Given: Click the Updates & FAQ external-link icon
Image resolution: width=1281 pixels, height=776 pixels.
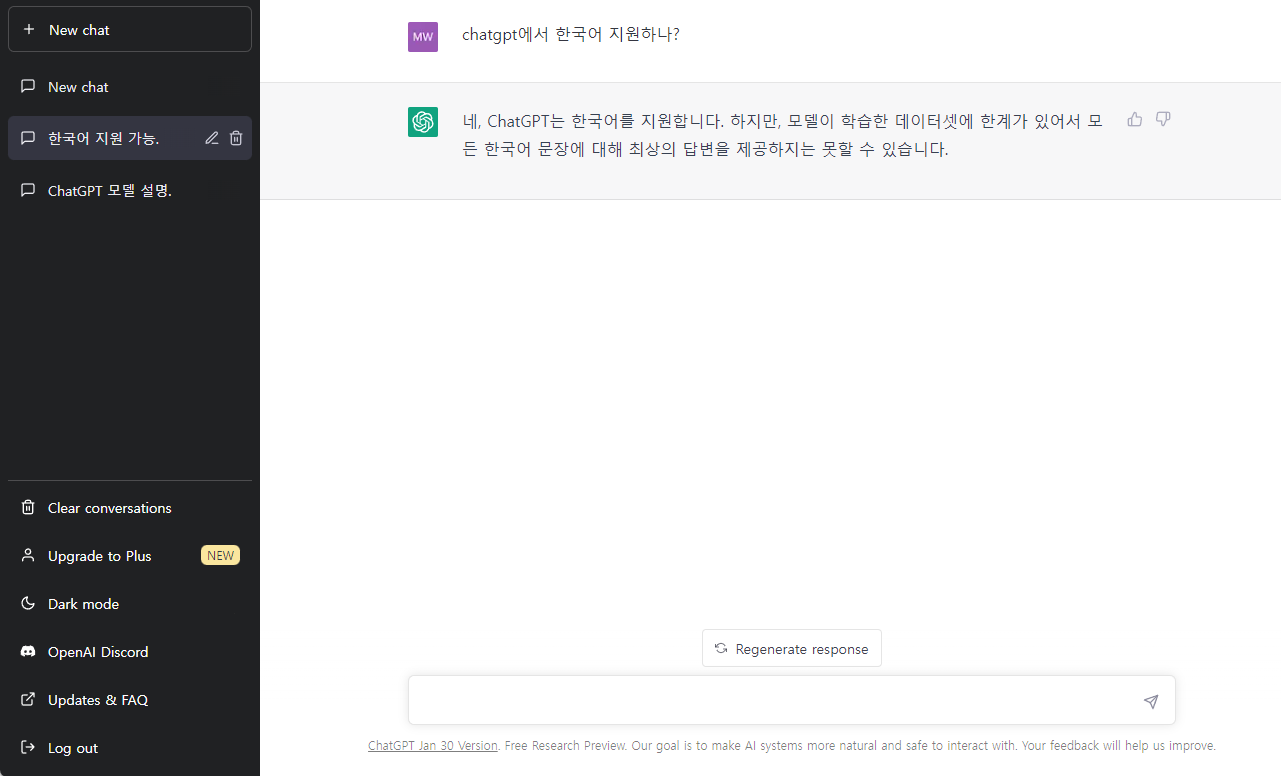Looking at the screenshot, I should pyautogui.click(x=28, y=700).
